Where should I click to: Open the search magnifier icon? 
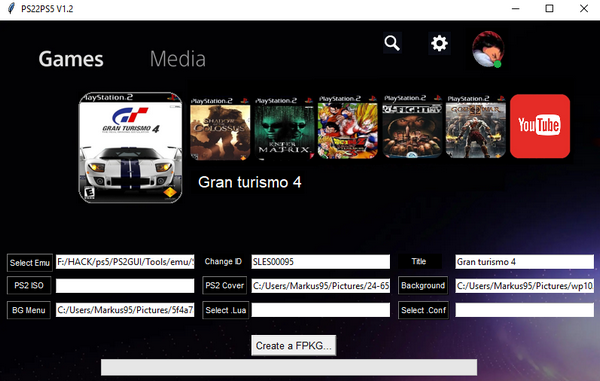[x=392, y=43]
